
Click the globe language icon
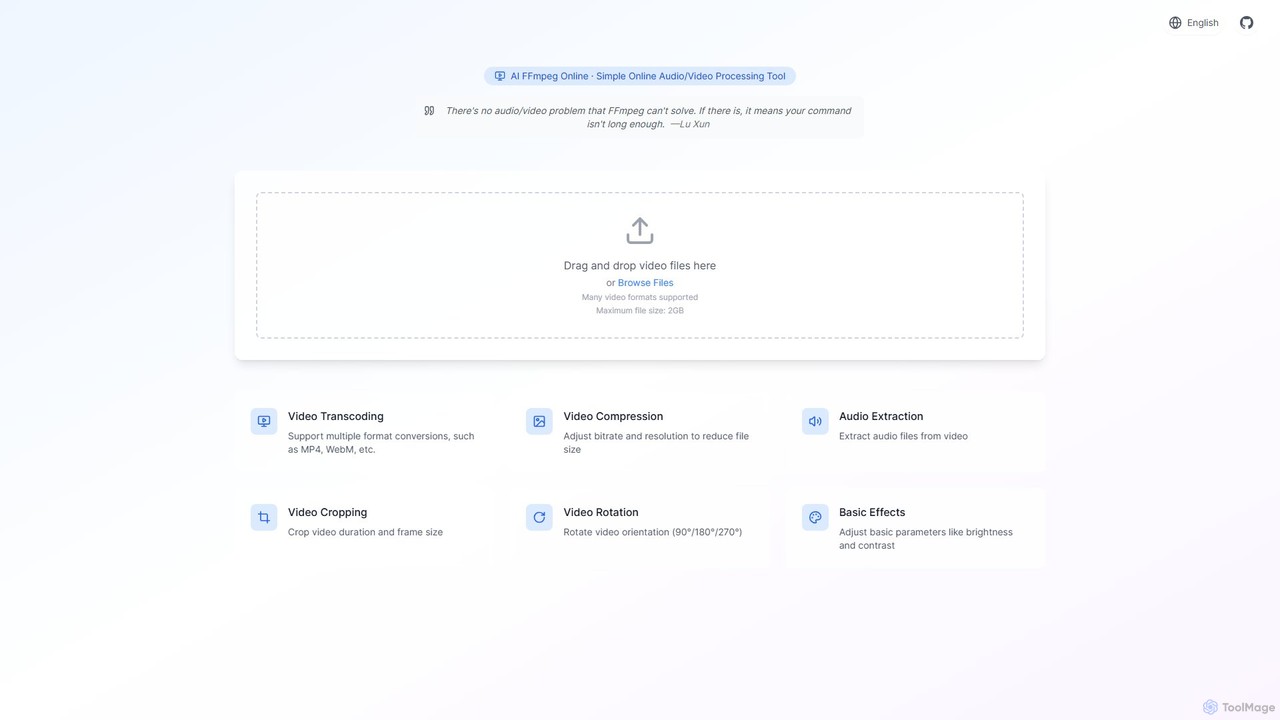click(x=1175, y=23)
